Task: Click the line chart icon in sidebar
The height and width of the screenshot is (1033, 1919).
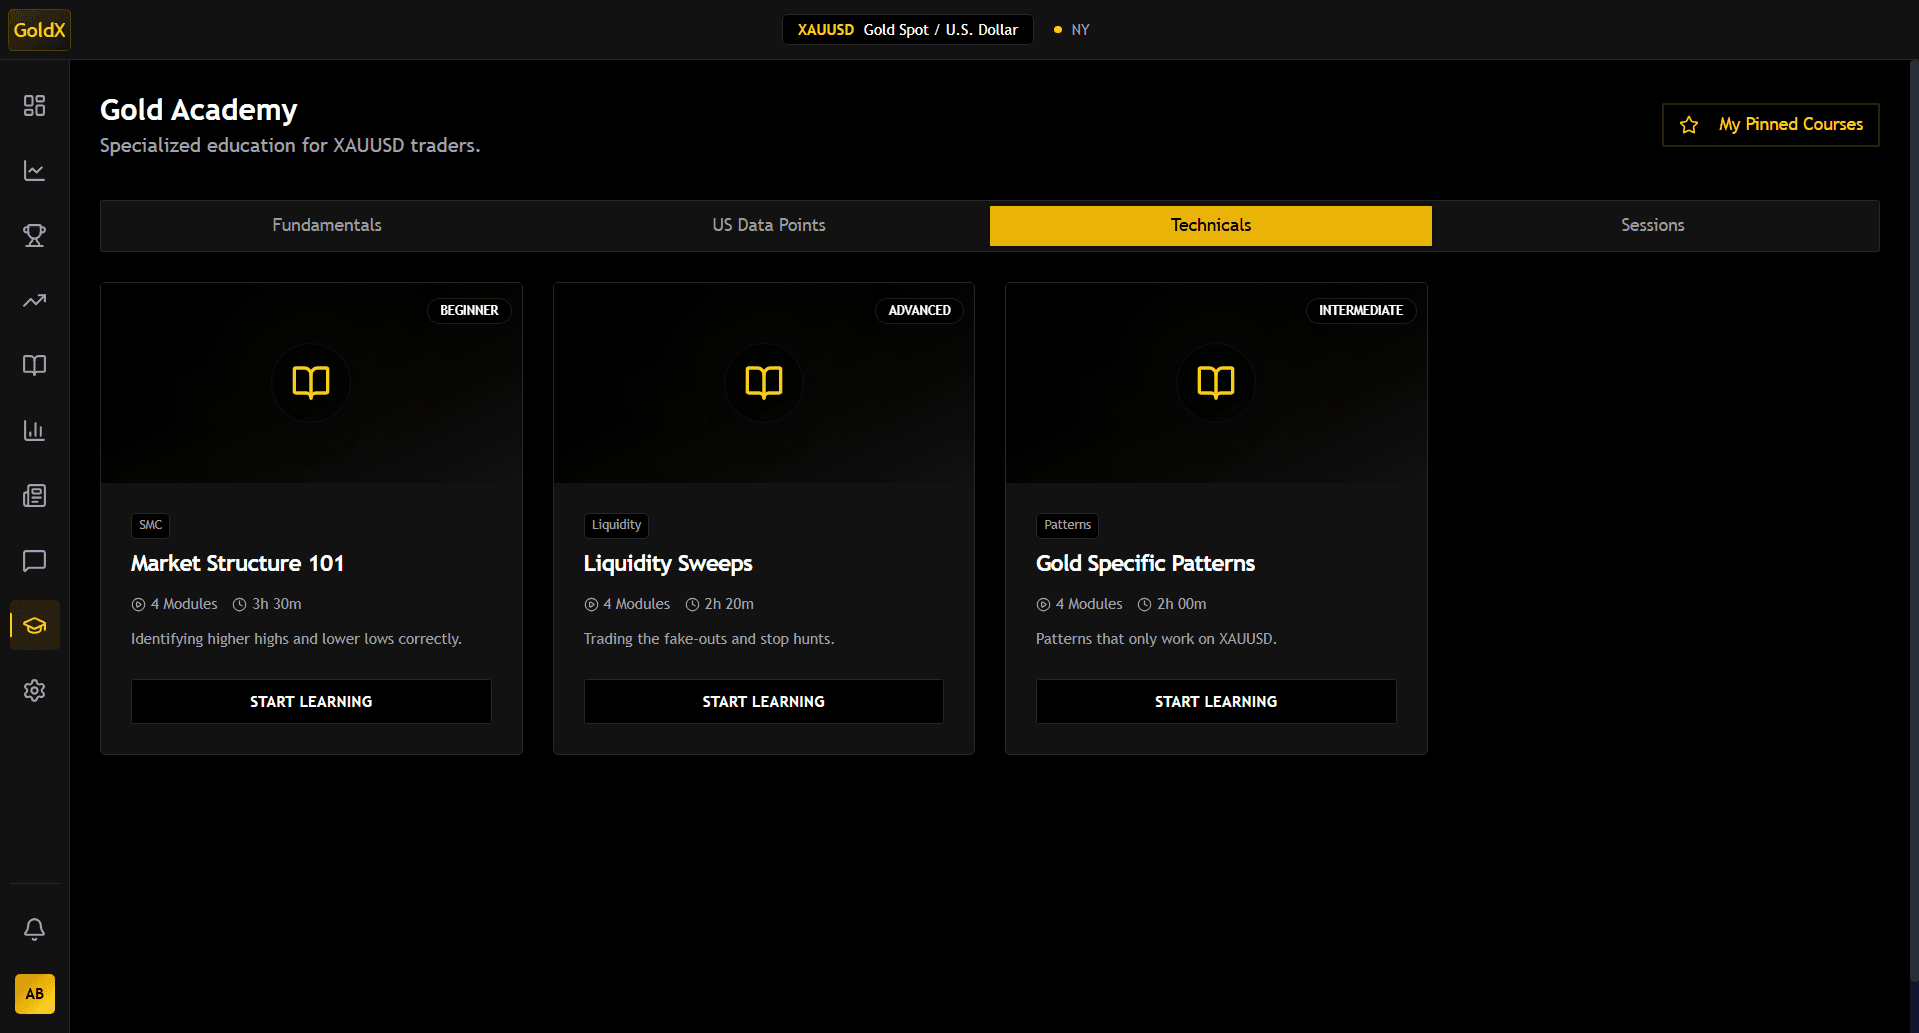Action: click(34, 171)
